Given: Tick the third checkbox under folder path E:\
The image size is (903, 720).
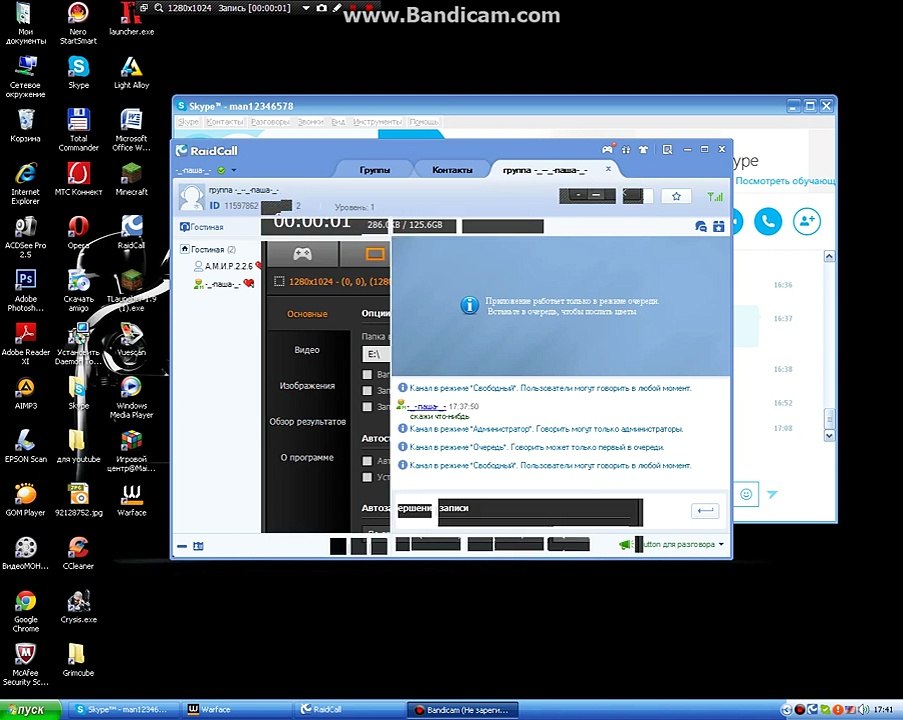Looking at the screenshot, I should coord(367,407).
